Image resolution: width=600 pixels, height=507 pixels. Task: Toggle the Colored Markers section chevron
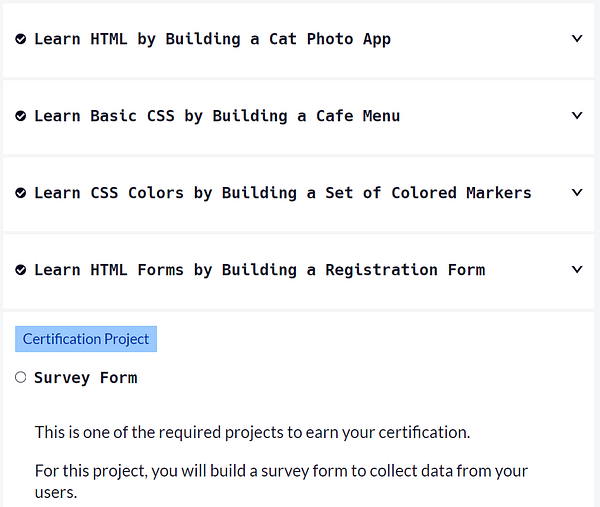coord(577,193)
